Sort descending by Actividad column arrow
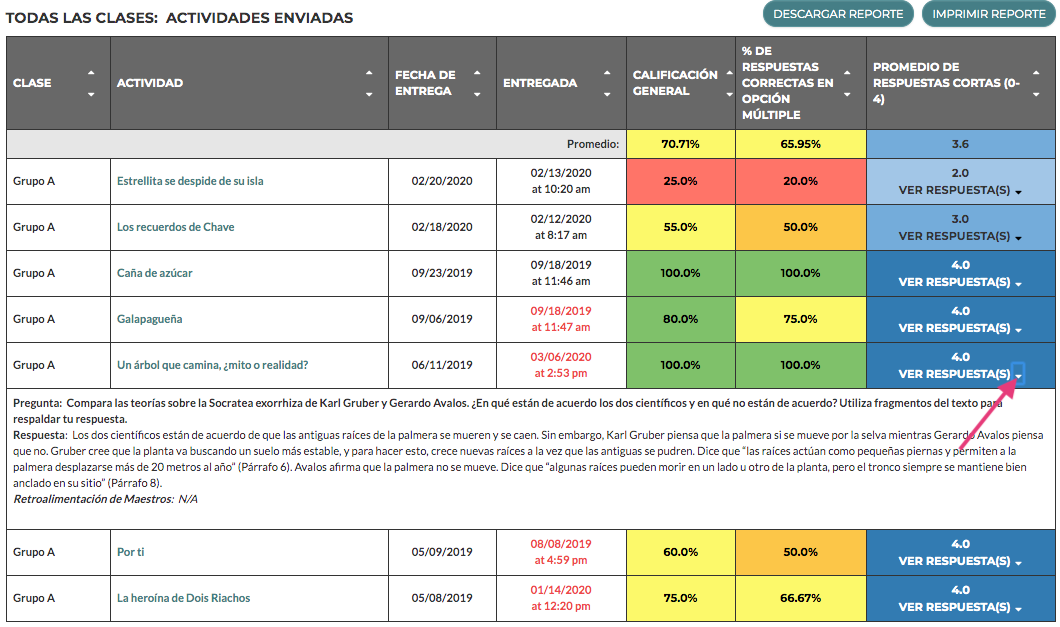Image resolution: width=1060 pixels, height=627 pixels. point(369,94)
